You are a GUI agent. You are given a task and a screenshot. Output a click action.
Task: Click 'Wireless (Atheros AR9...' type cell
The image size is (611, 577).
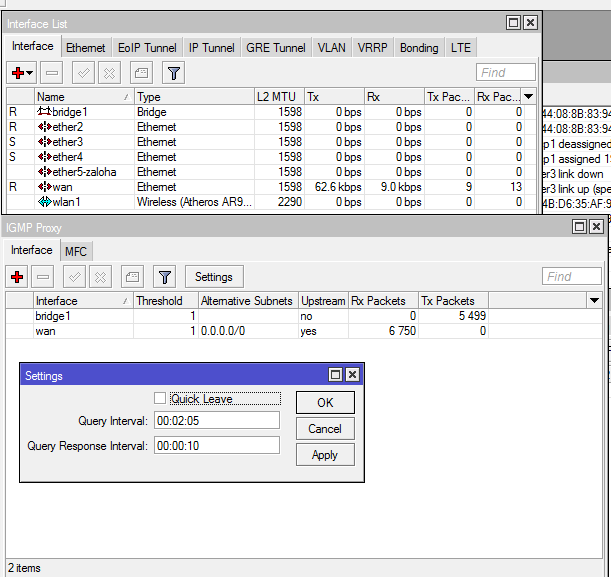194,202
